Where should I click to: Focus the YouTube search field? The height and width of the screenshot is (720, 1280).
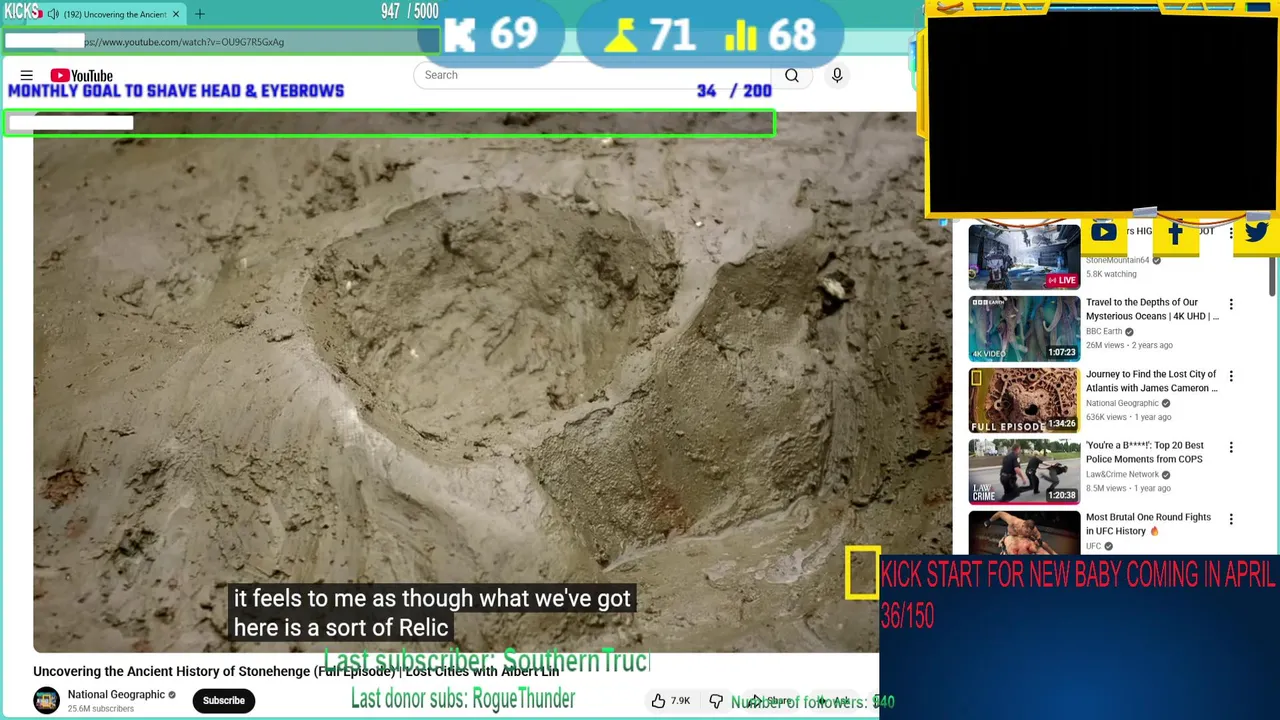[x=592, y=75]
